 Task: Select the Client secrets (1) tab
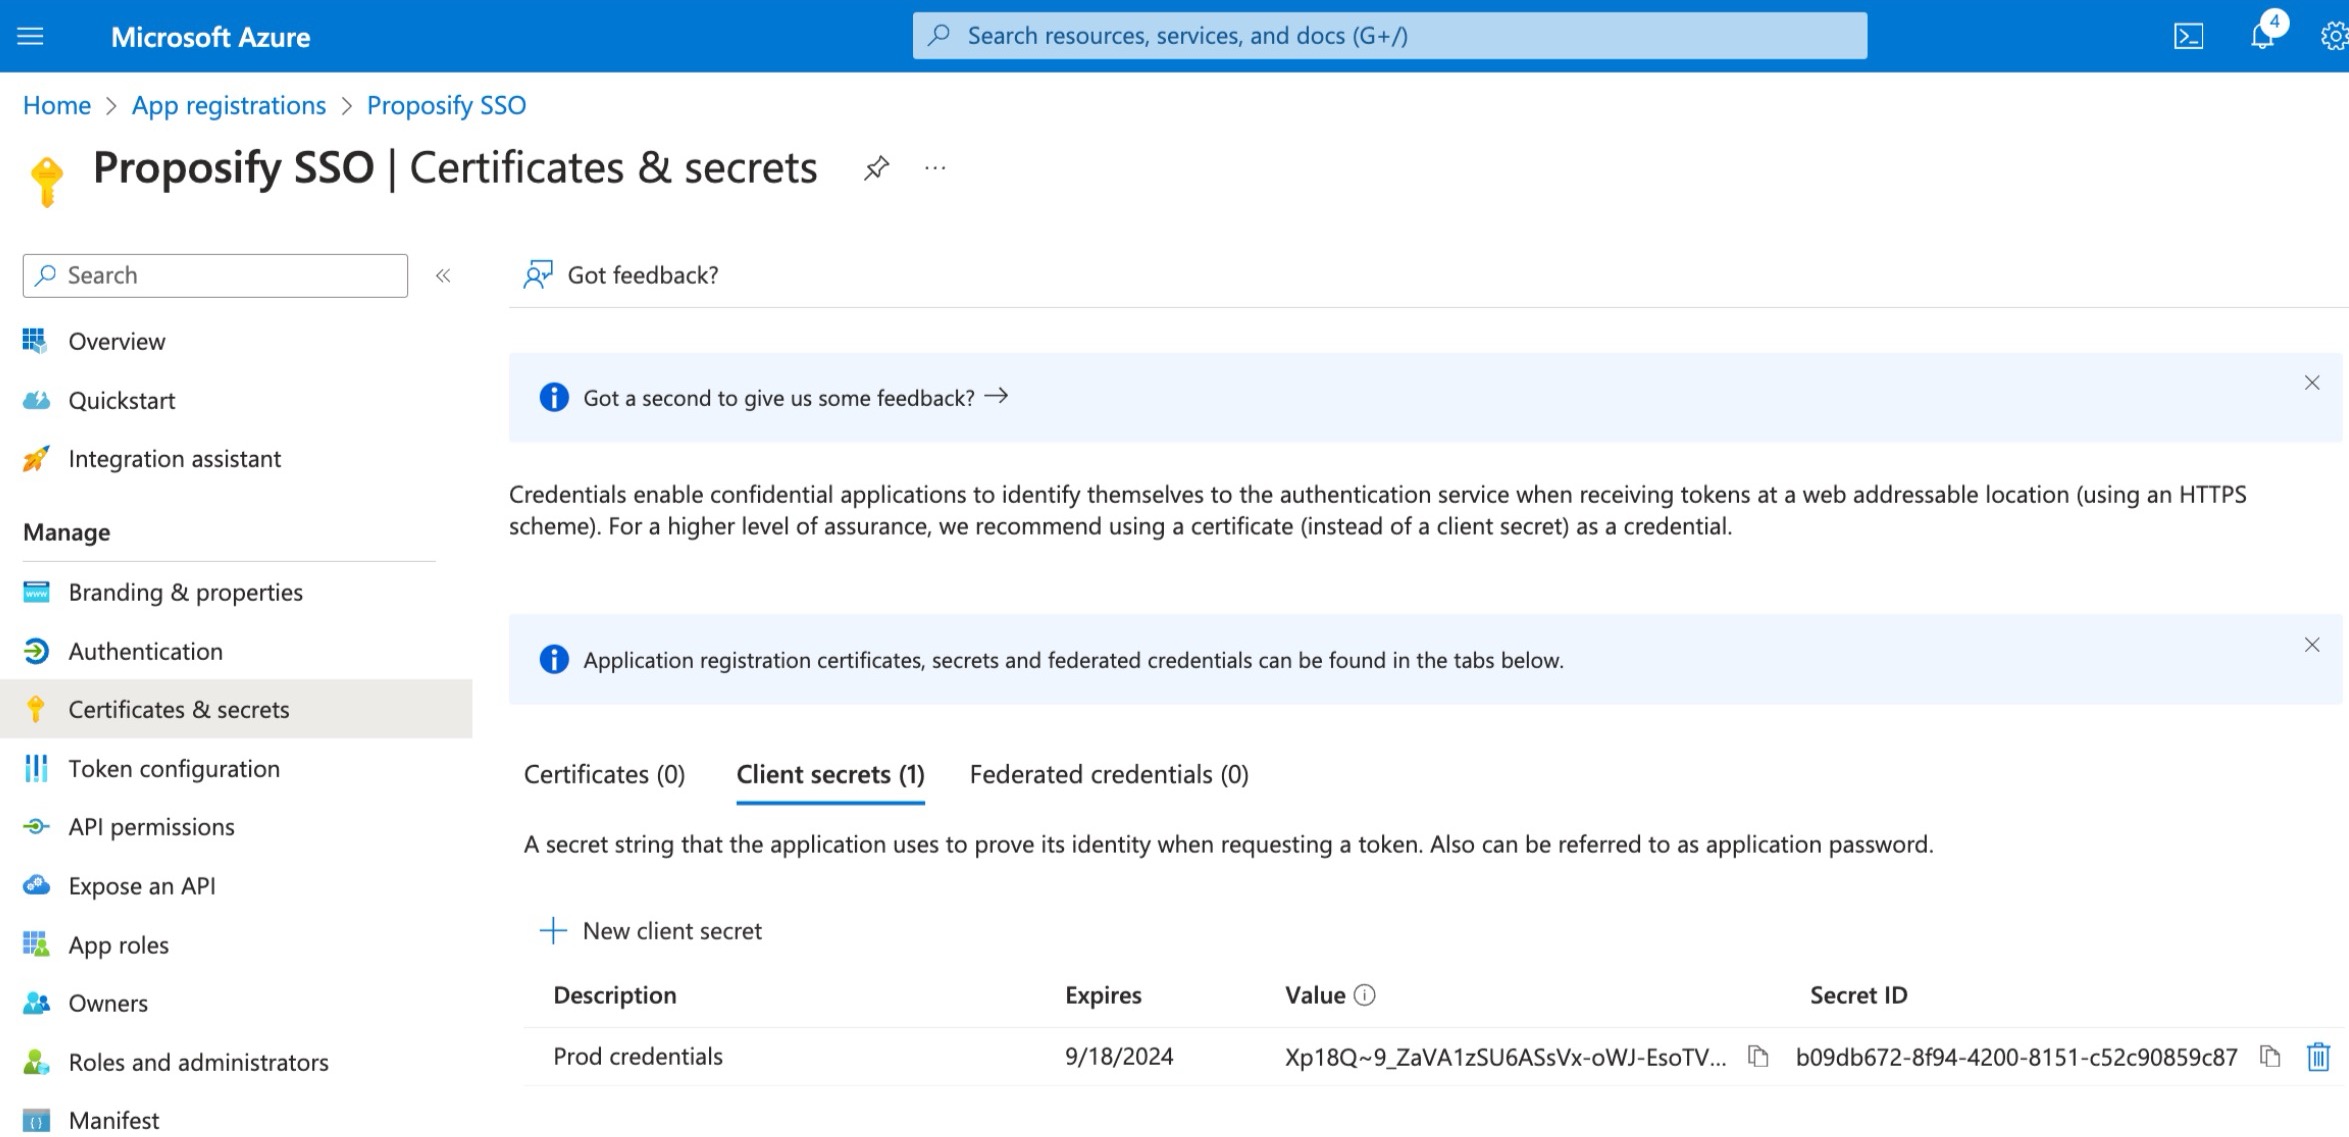(x=830, y=775)
